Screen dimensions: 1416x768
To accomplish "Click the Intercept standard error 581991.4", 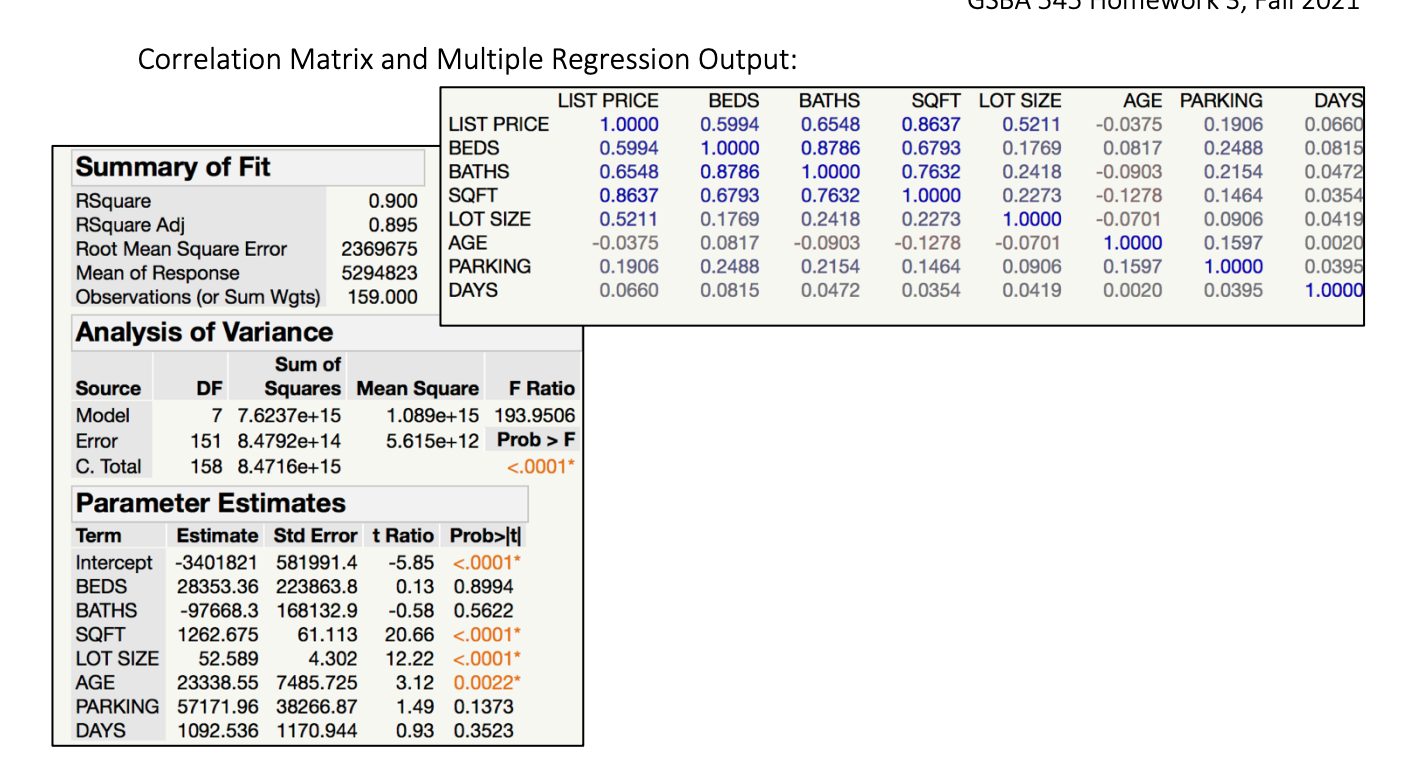I will [x=316, y=562].
